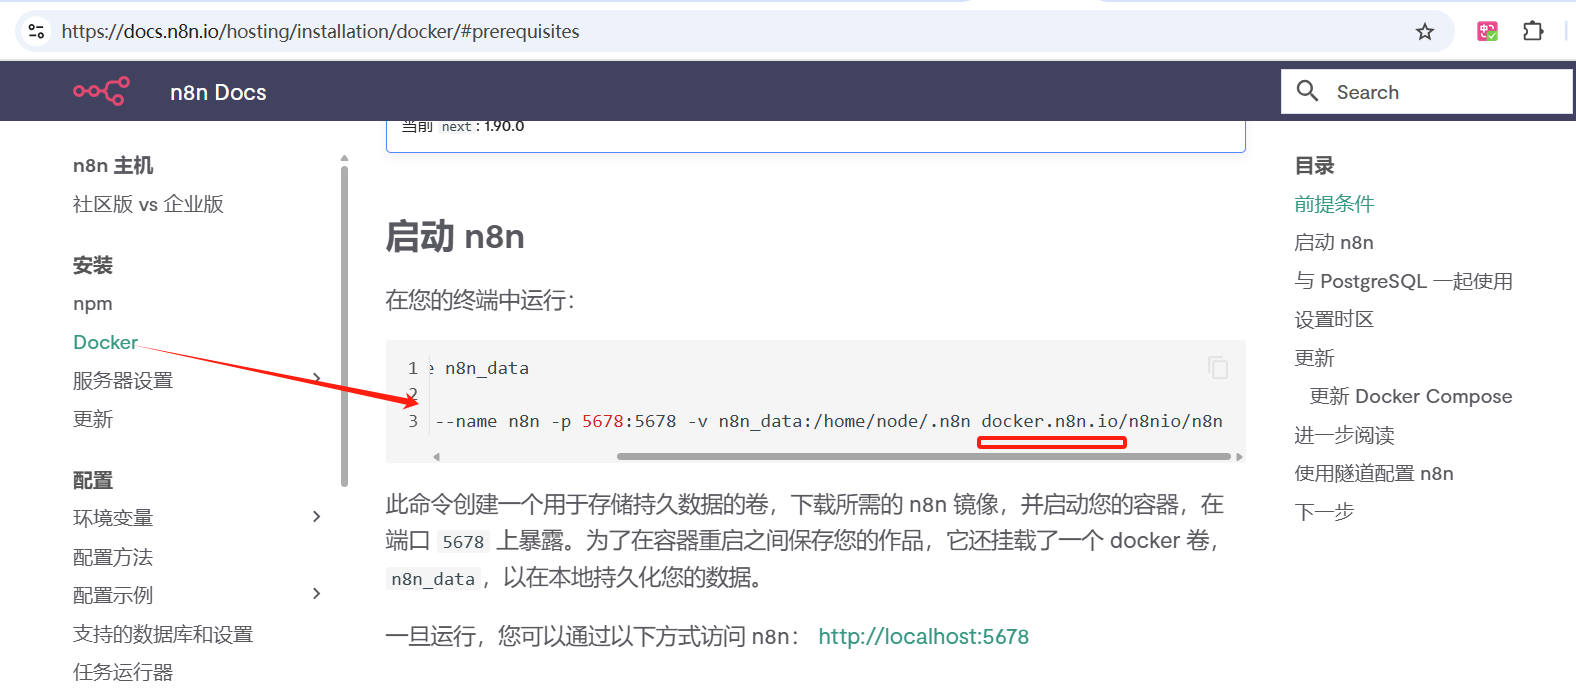Open the Docker sidebar link
The height and width of the screenshot is (691, 1576).
click(105, 342)
